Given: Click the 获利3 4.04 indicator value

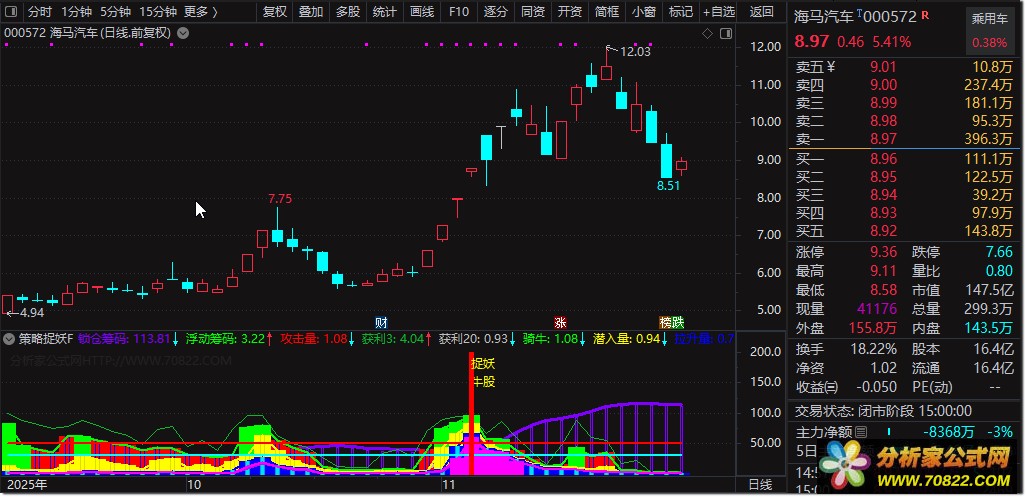Looking at the screenshot, I should (392, 339).
